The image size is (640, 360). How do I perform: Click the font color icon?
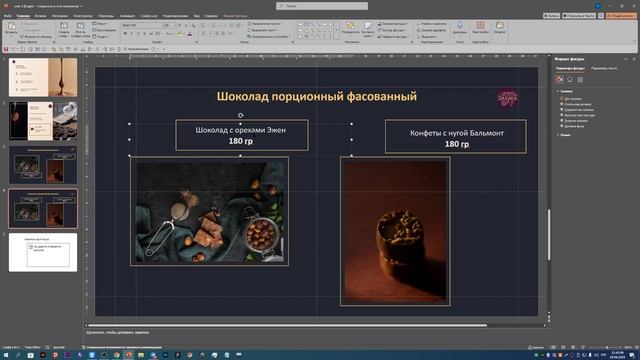click(190, 34)
